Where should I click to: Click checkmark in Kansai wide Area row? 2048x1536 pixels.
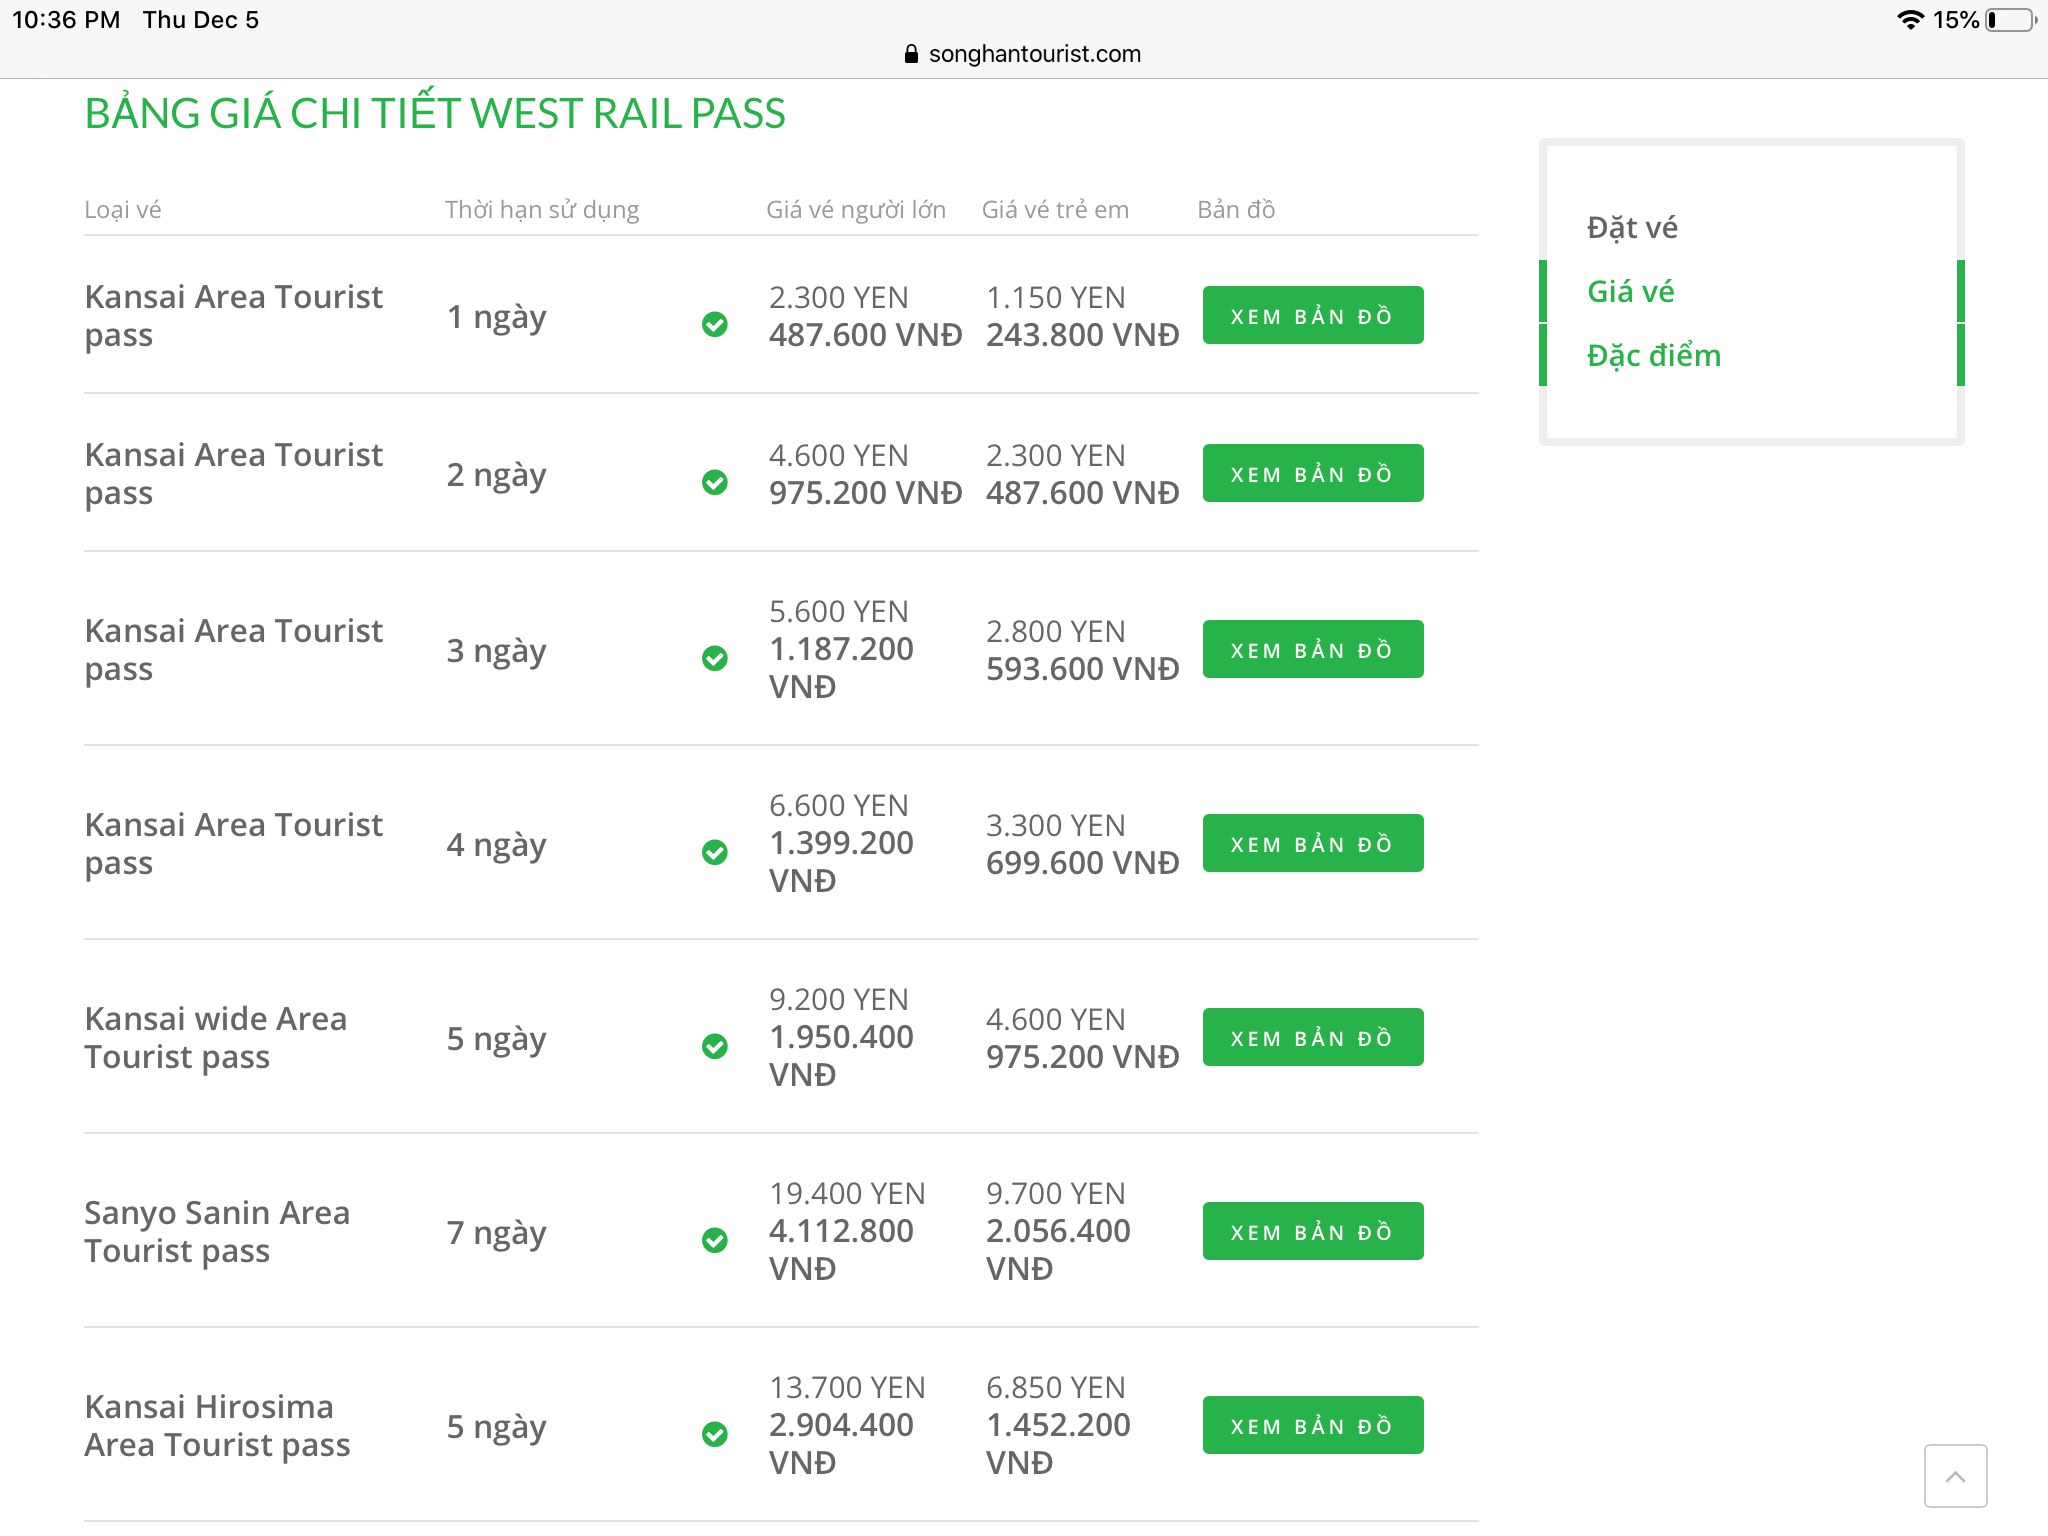[714, 1046]
